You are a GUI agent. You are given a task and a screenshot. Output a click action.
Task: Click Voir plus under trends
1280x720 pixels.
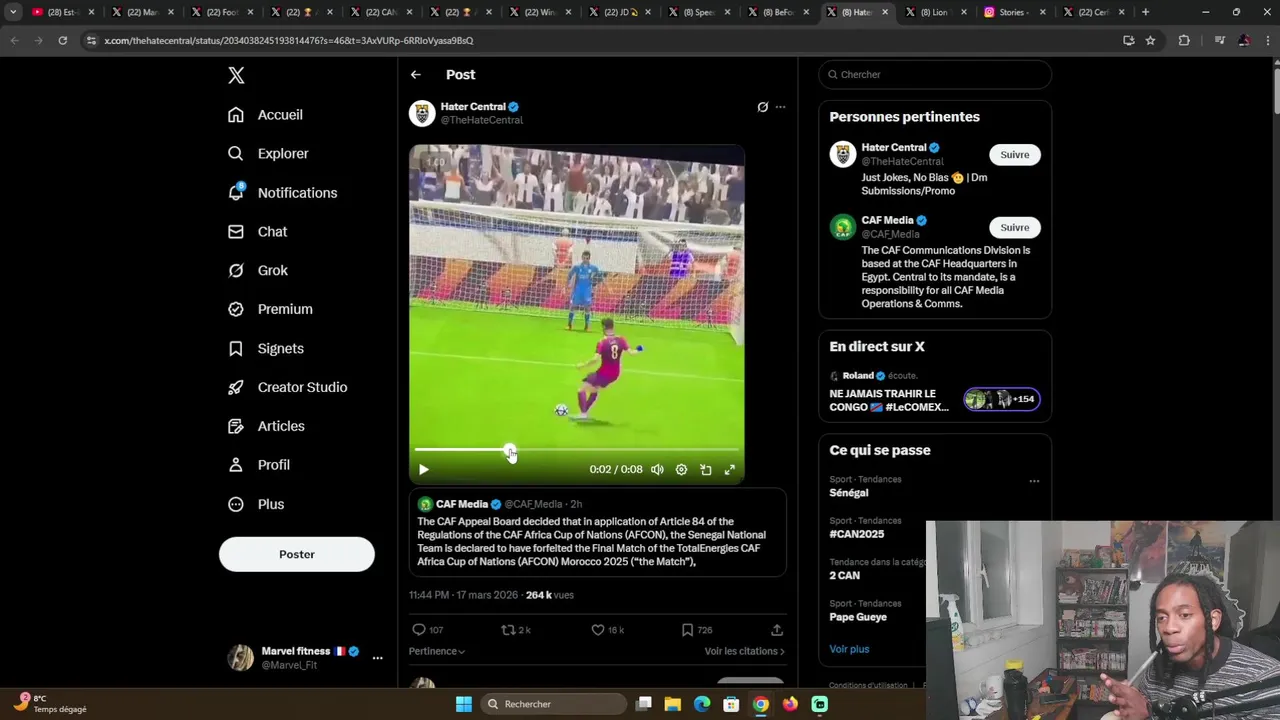tap(849, 649)
